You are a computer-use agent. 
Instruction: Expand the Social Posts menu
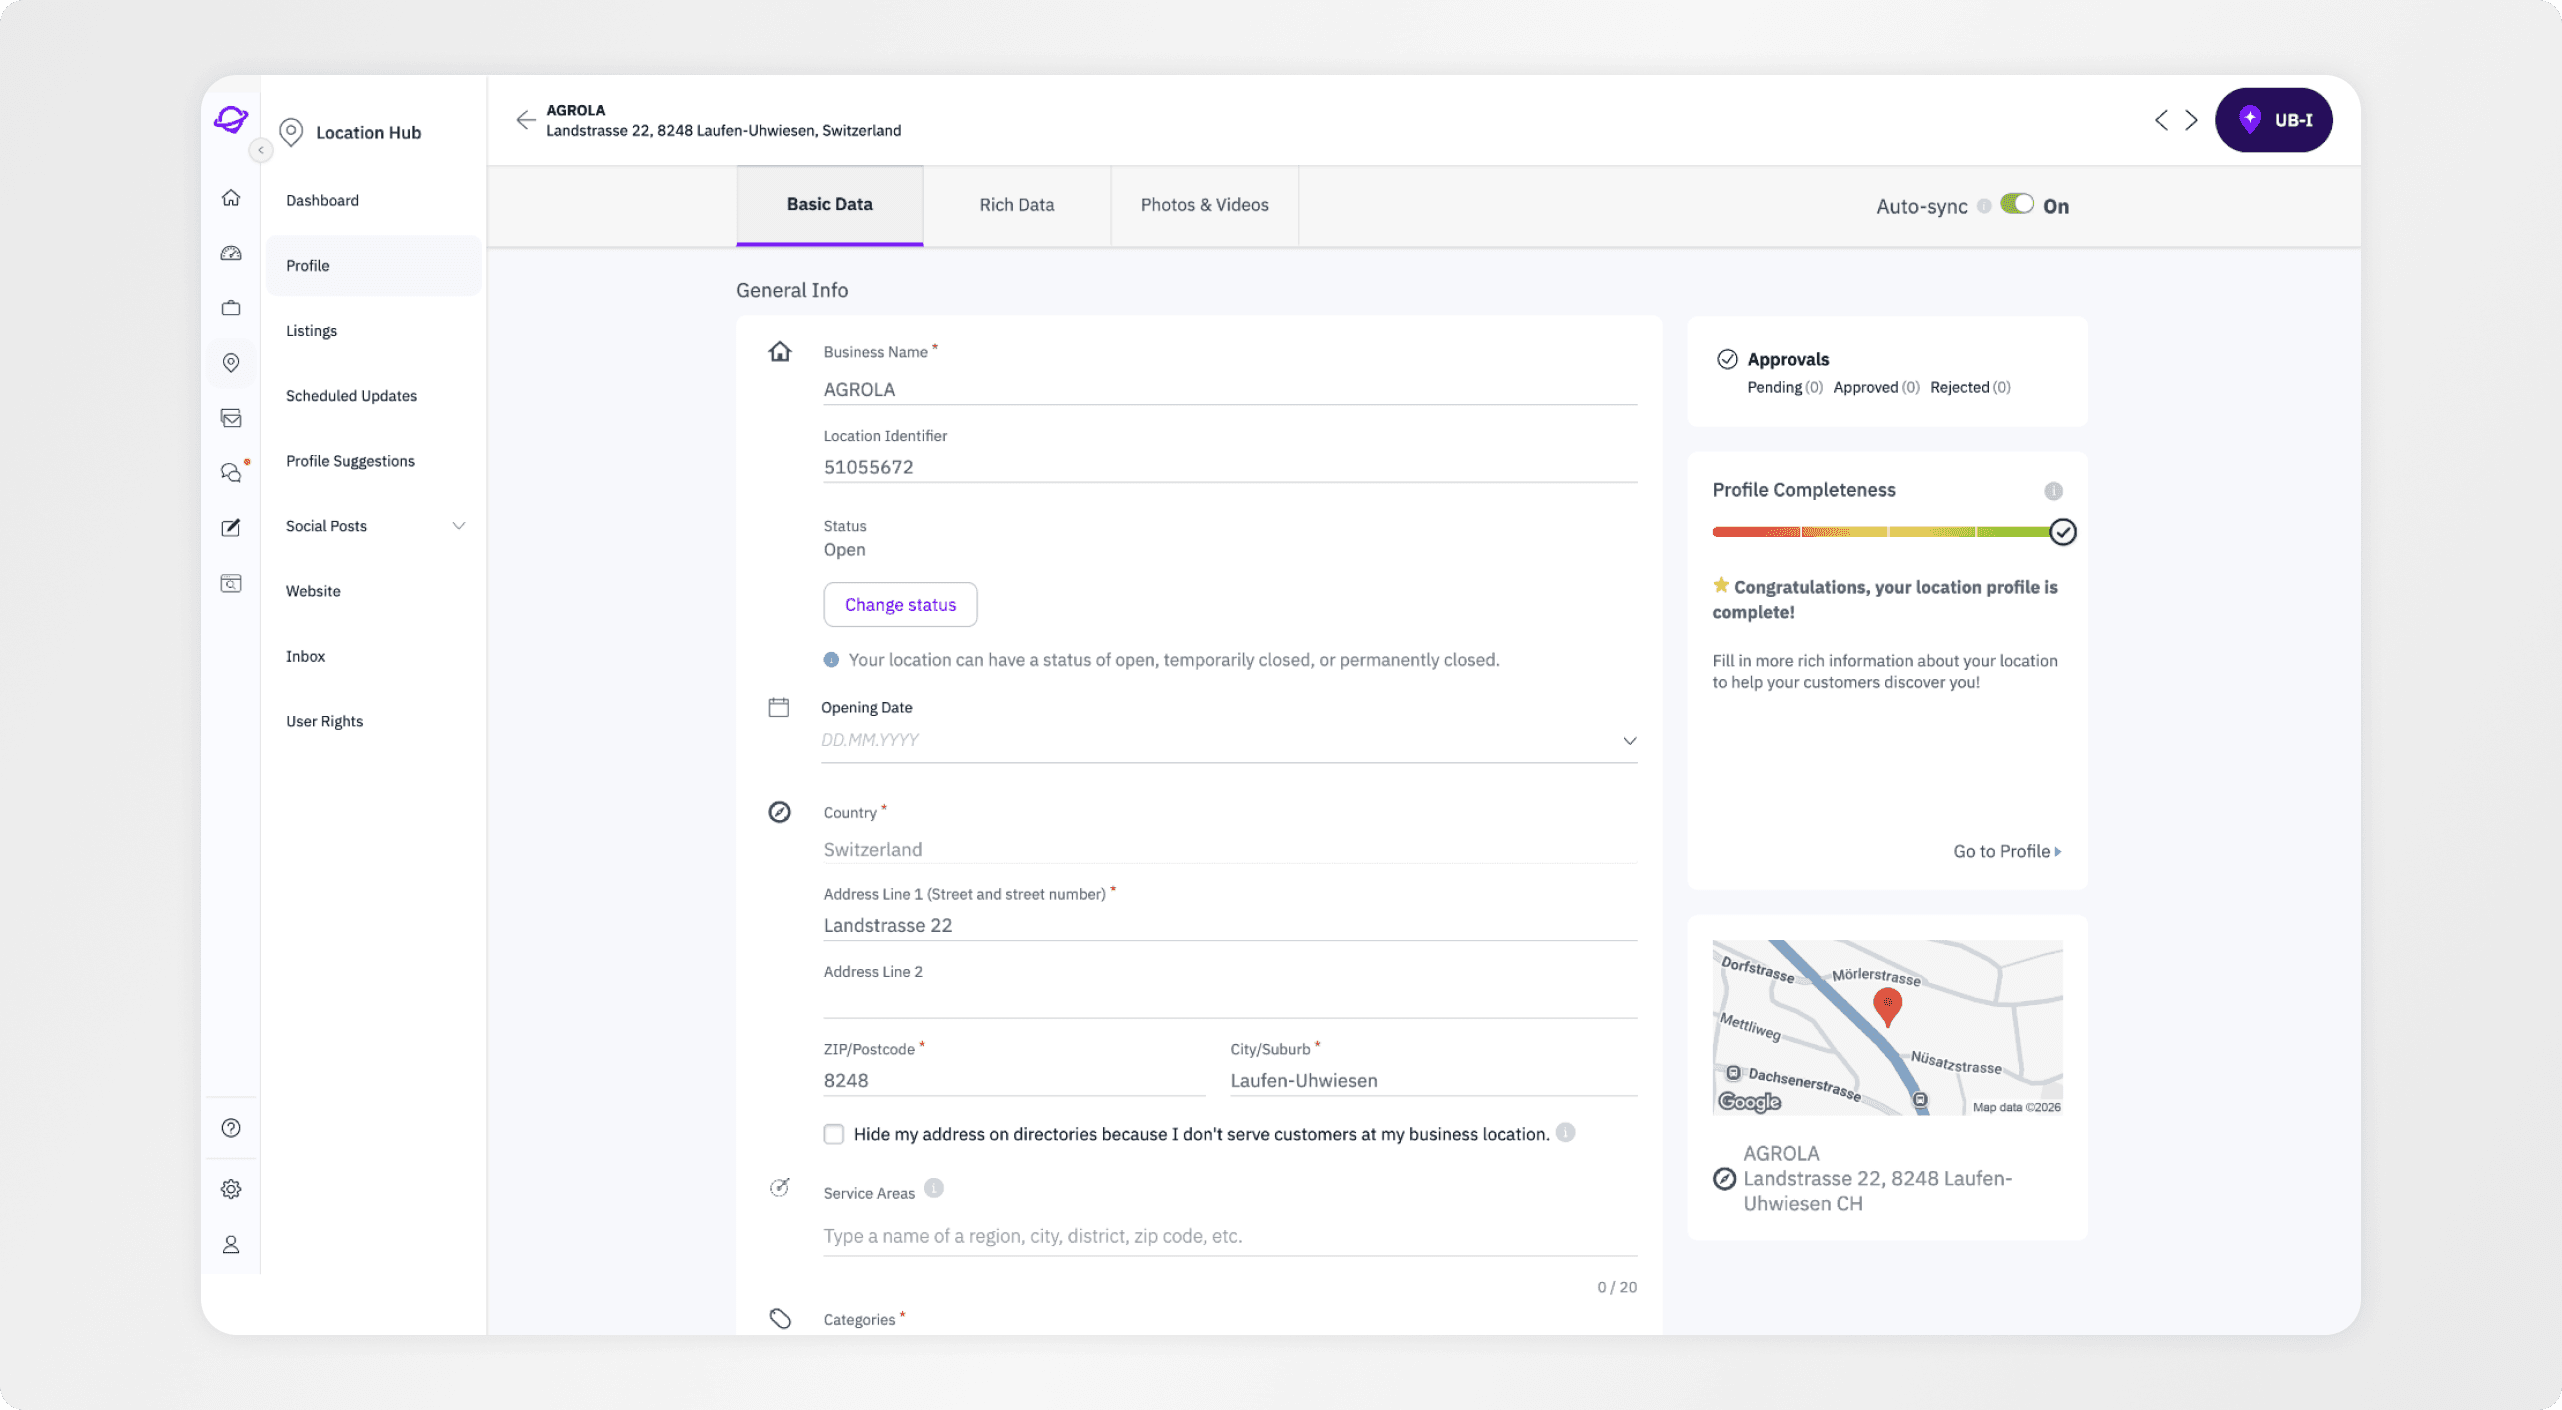tap(459, 526)
